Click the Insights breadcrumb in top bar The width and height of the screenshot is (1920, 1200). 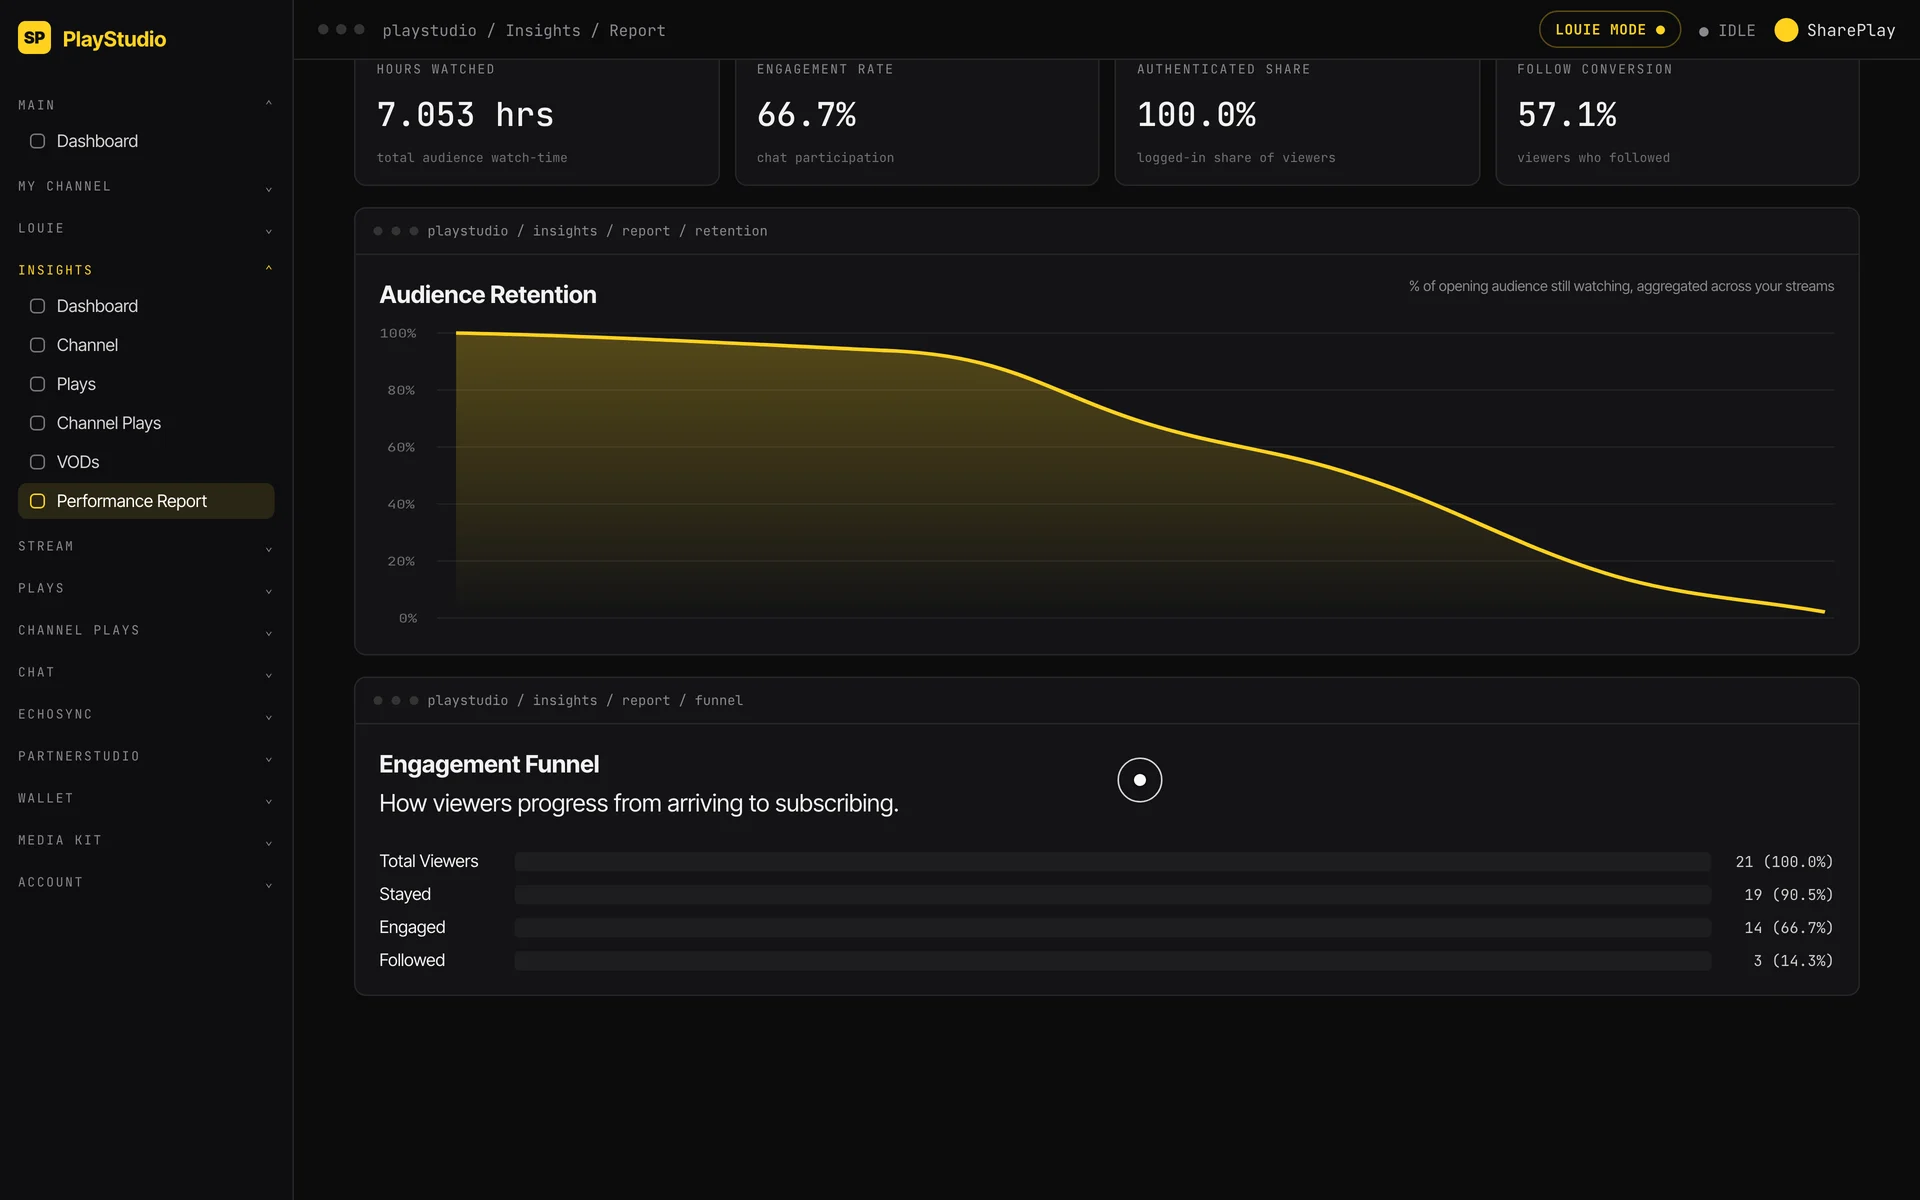point(542,31)
